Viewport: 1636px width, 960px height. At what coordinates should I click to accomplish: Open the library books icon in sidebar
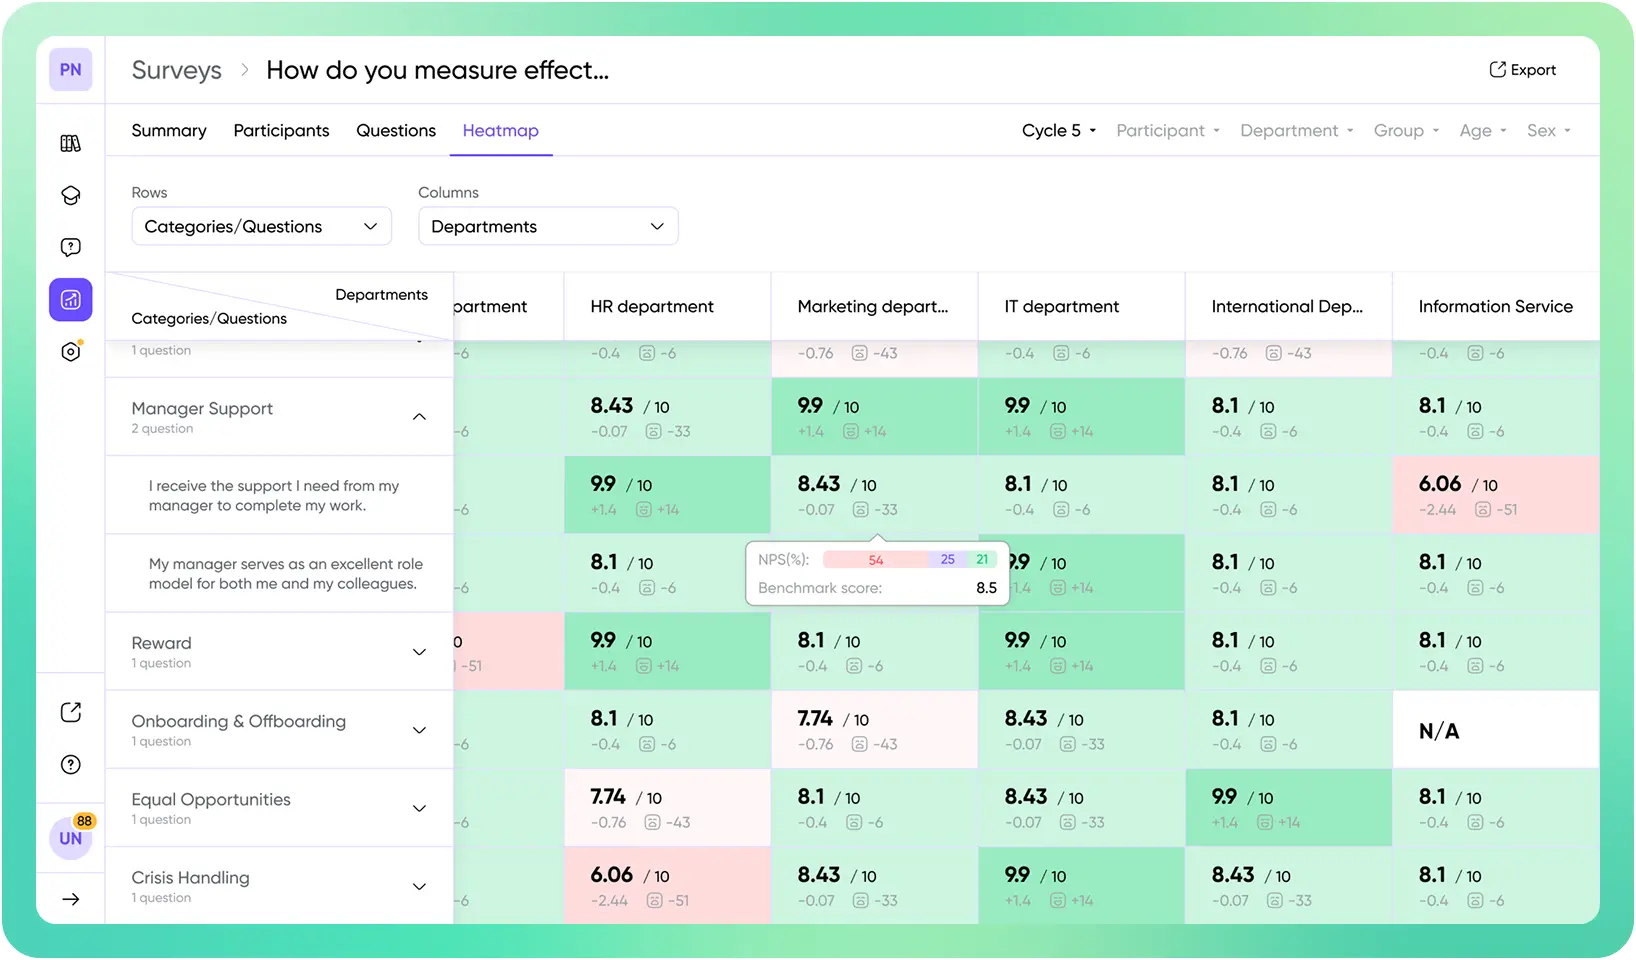click(70, 144)
